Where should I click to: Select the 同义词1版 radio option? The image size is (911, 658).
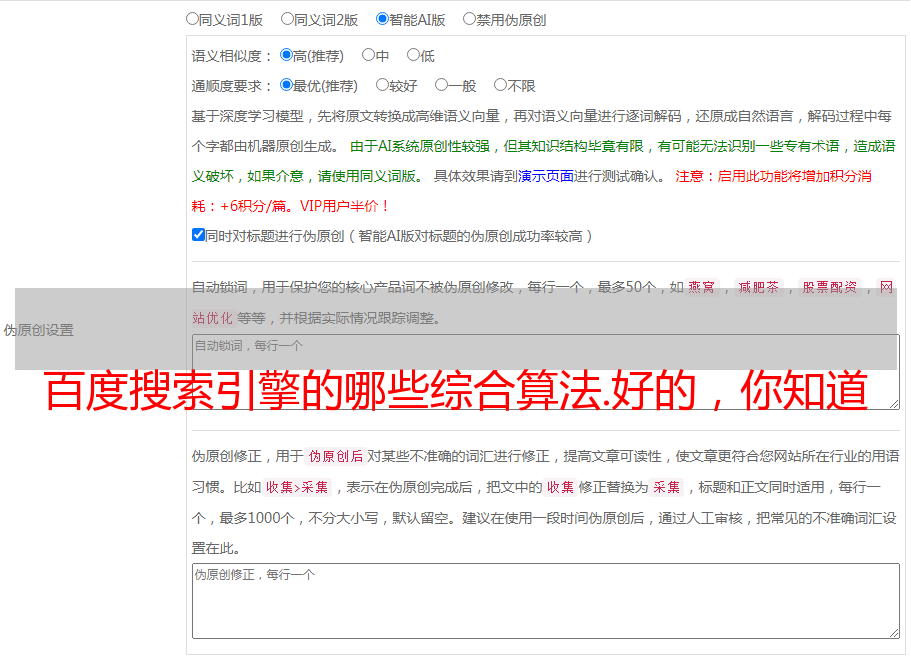tap(192, 19)
